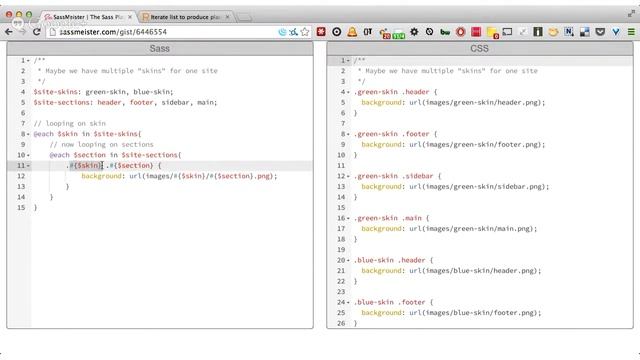Close the SassMeister tab
This screenshot has width=640, height=360.
130,17
